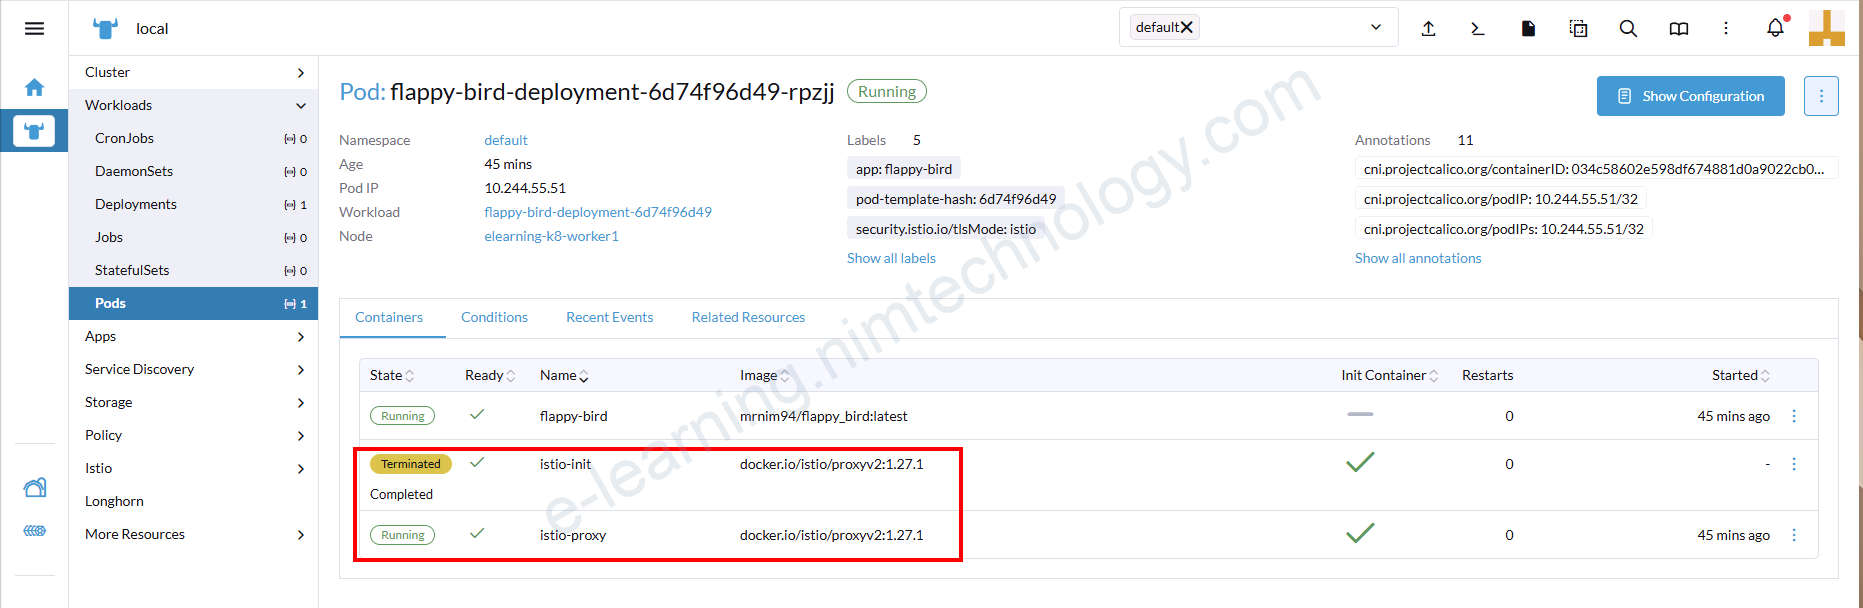The height and width of the screenshot is (608, 1863).
Task: Switch to the Recent Events tab
Action: (609, 317)
